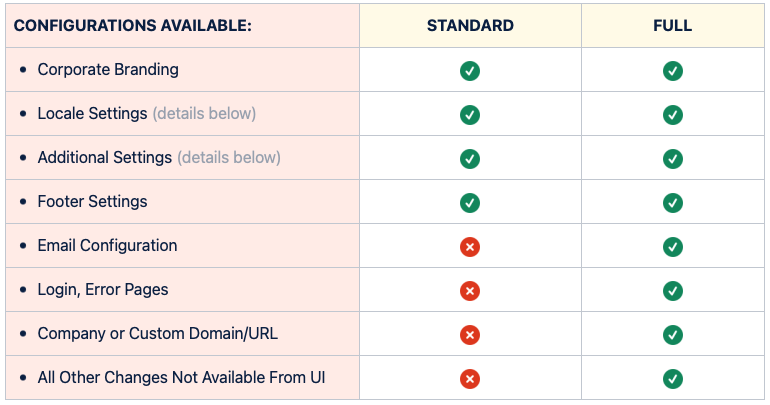Click '(details below)' next to Additional Settings
Image resolution: width=770 pixels, height=405 pixels.
229,158
